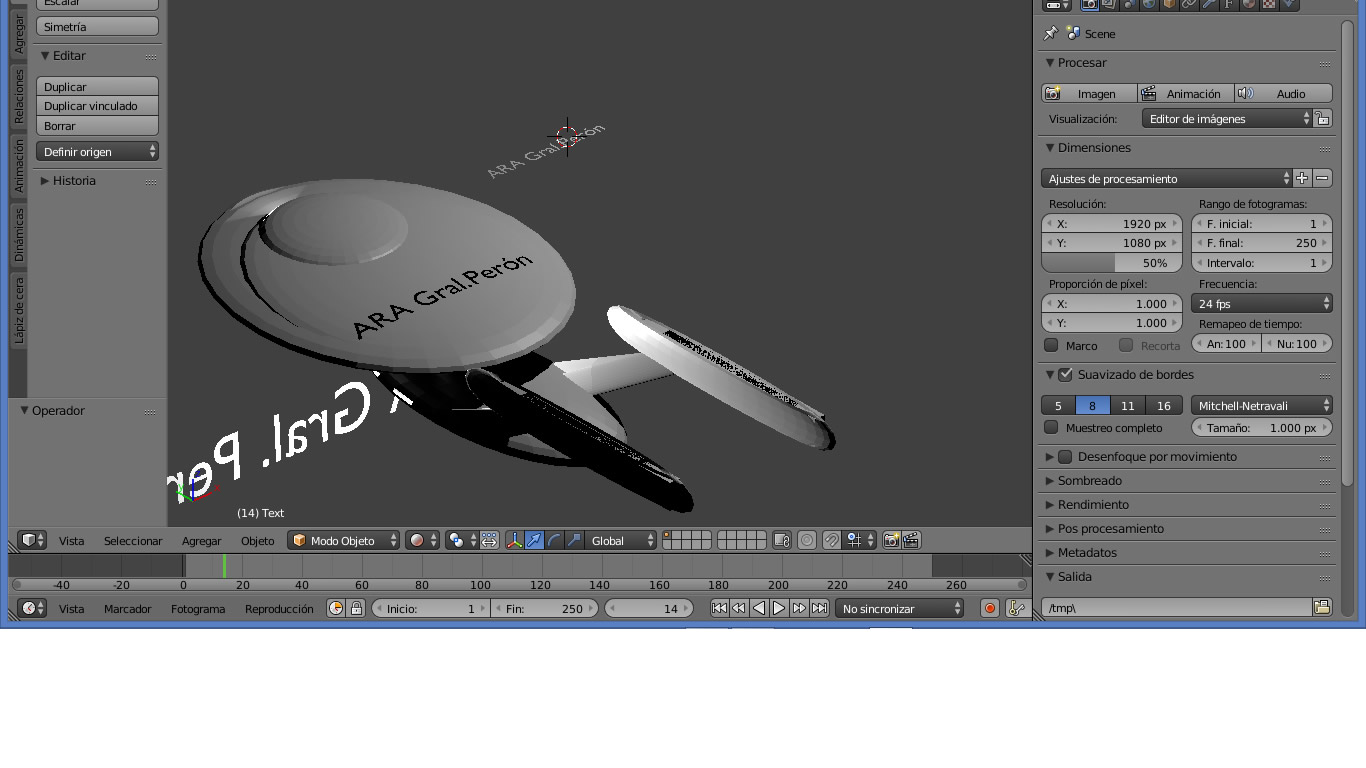The height and width of the screenshot is (768, 1366).
Task: Open the Modo Objeto mode dropdown
Action: [x=343, y=540]
